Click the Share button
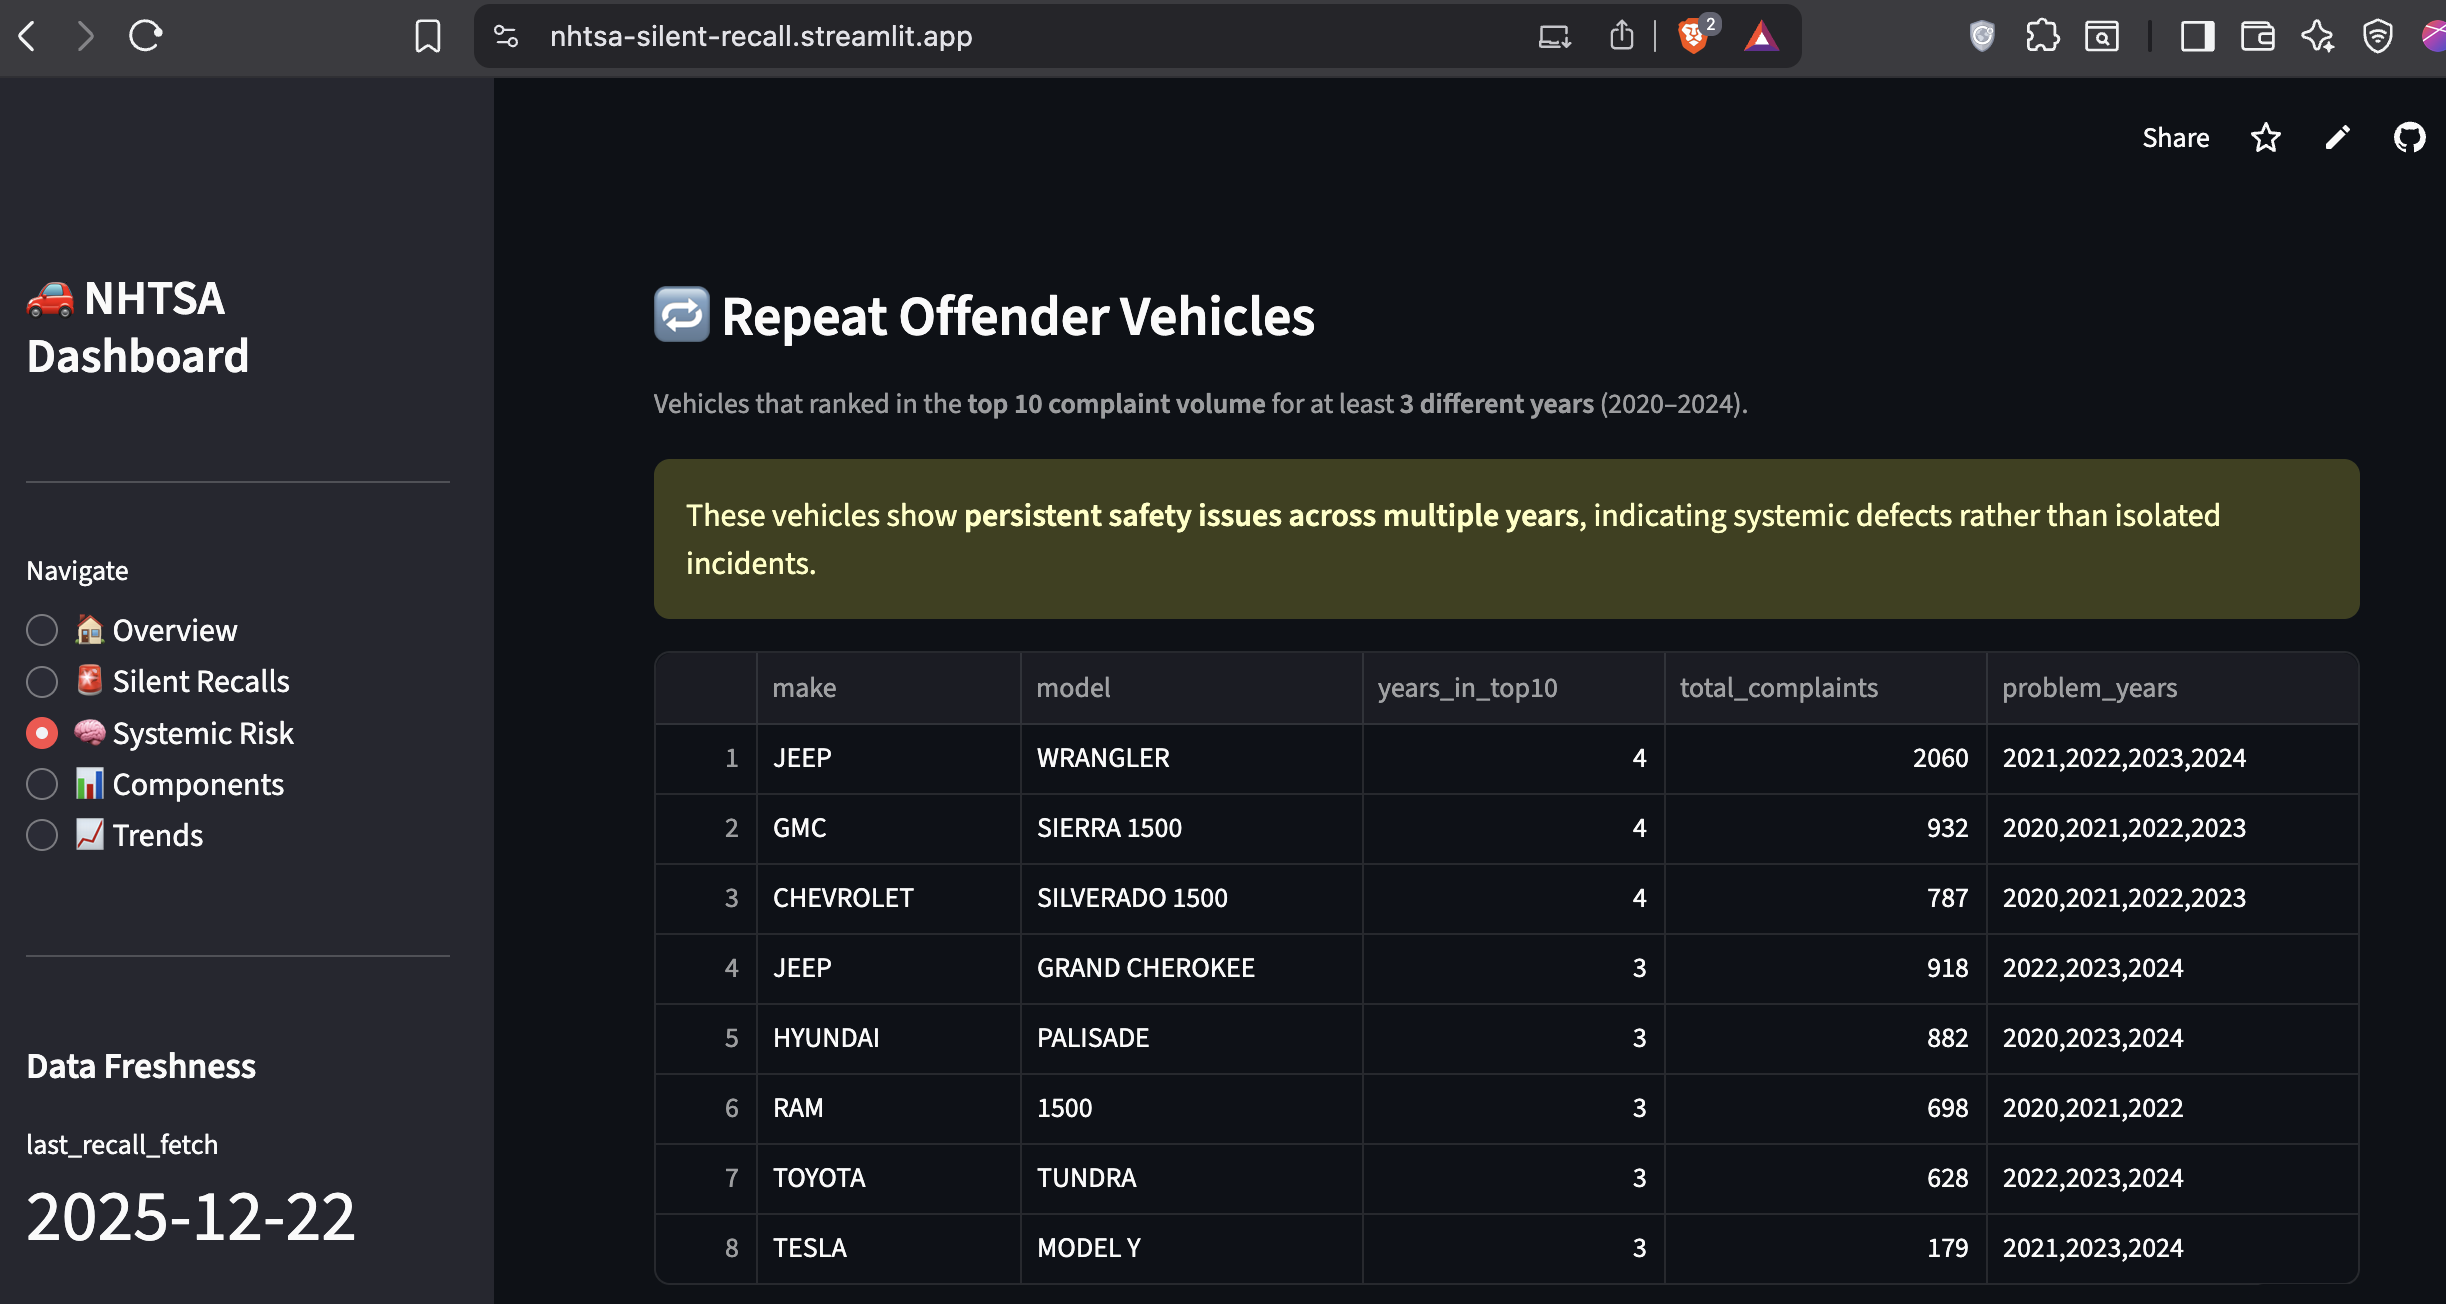2446x1304 pixels. tap(2176, 137)
